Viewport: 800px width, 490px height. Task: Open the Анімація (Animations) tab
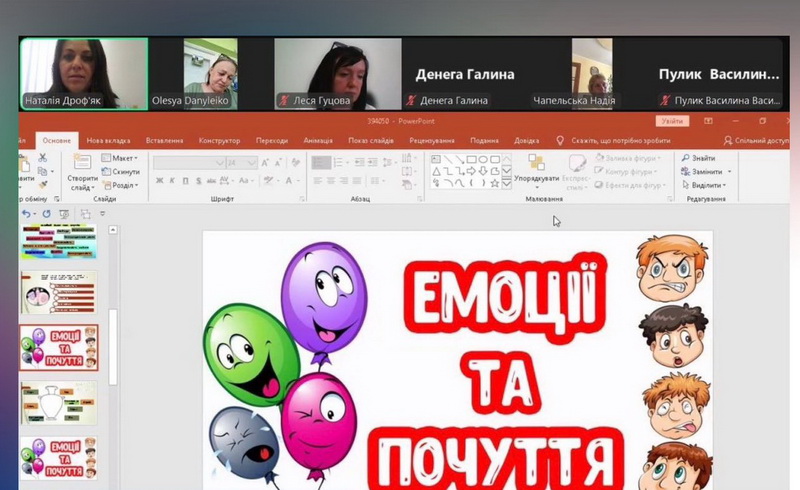(x=318, y=141)
